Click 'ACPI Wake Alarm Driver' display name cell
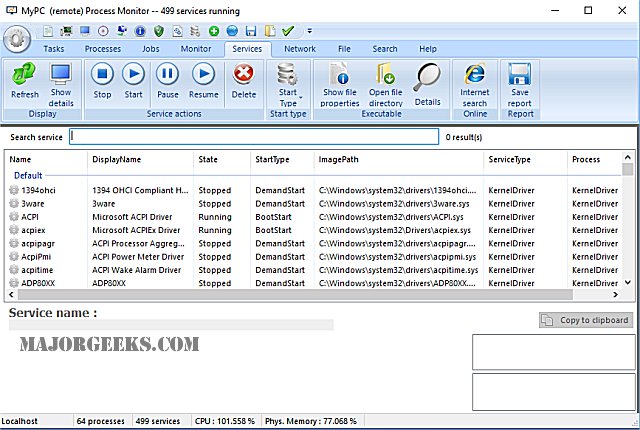This screenshot has width=640, height=430. (136, 270)
